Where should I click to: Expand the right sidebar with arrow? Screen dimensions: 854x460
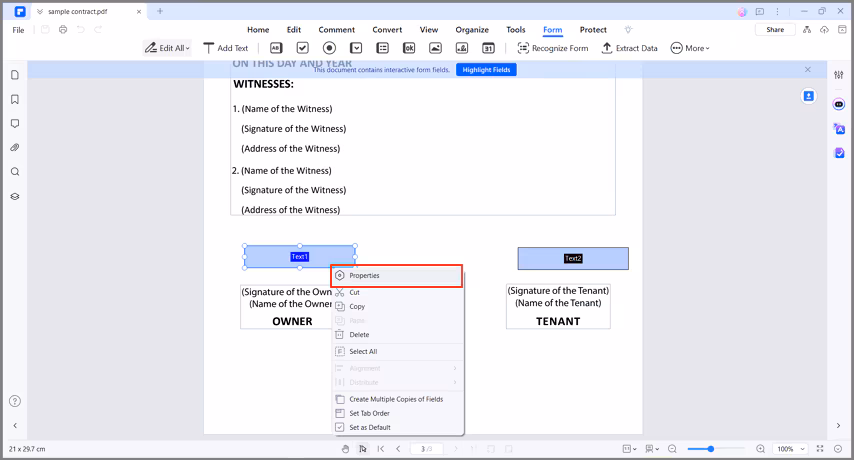pos(839,426)
